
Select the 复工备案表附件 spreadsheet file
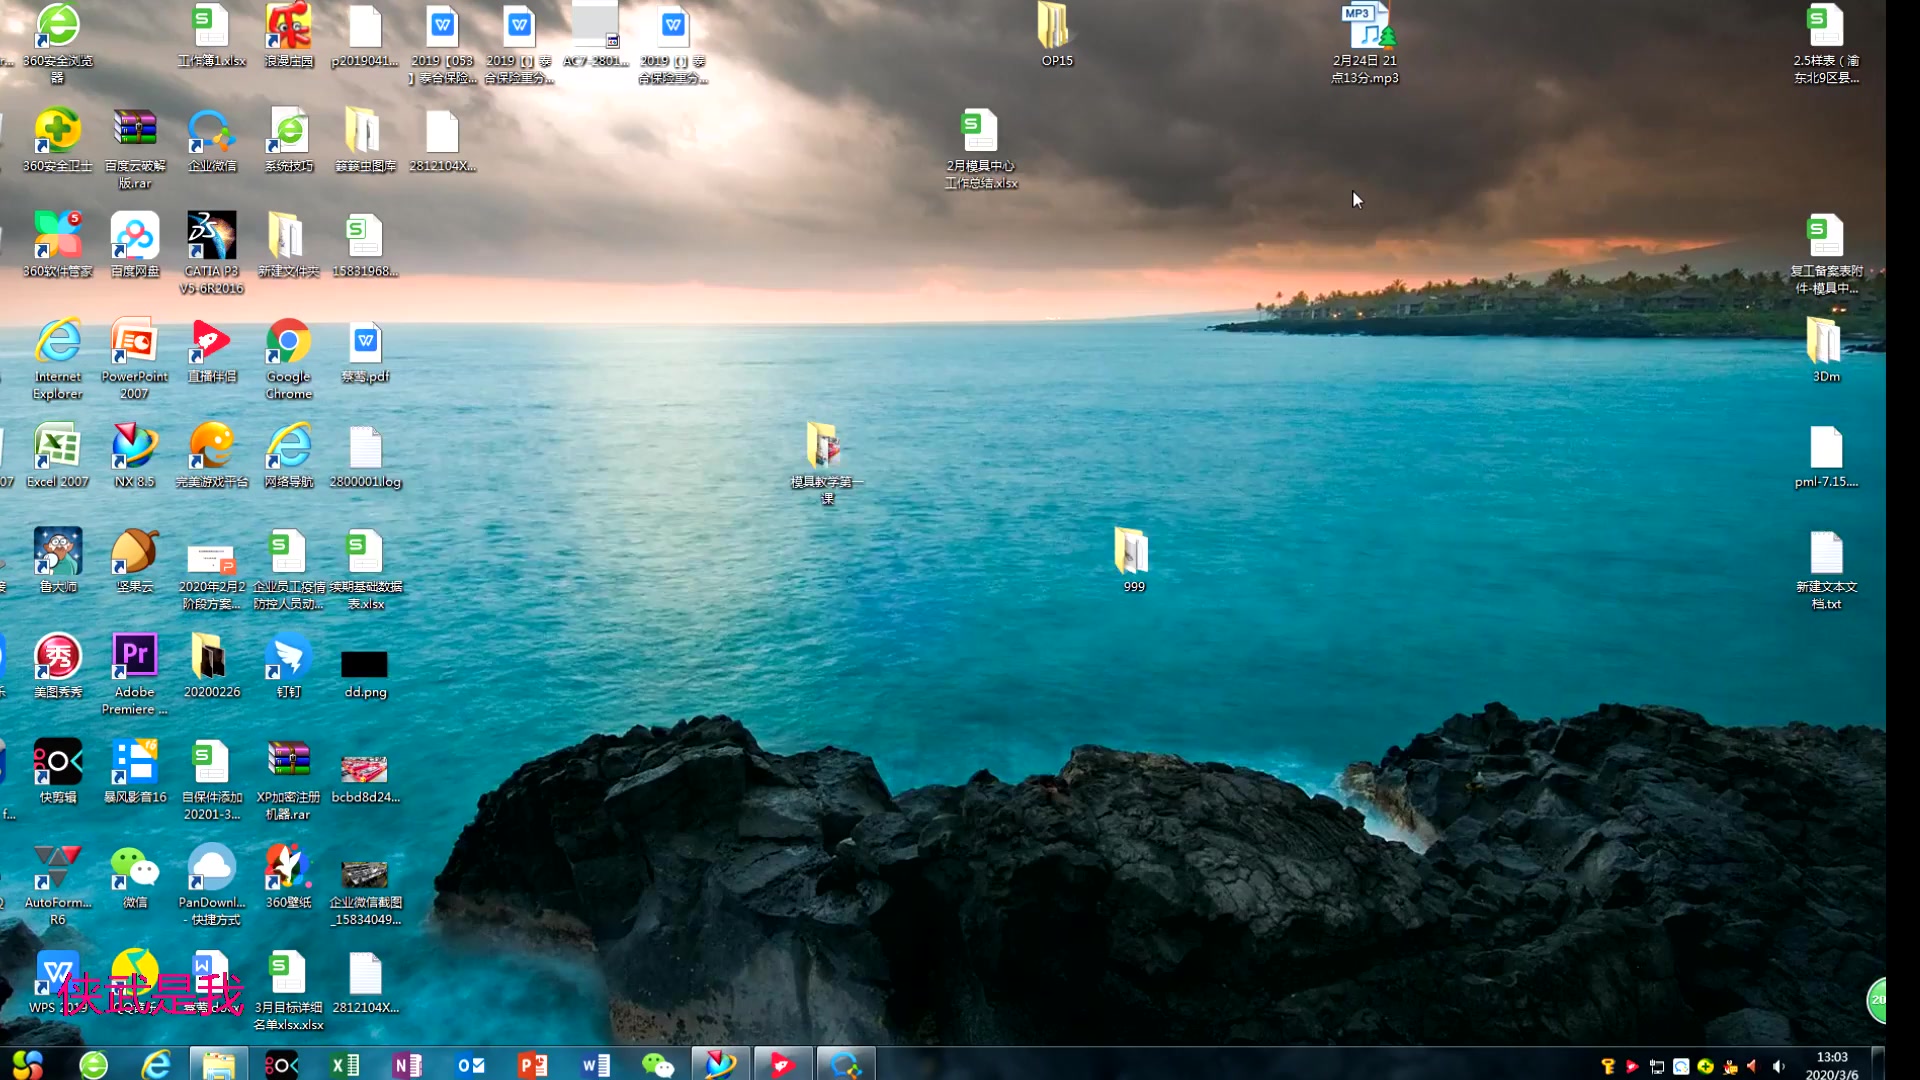pyautogui.click(x=1826, y=253)
